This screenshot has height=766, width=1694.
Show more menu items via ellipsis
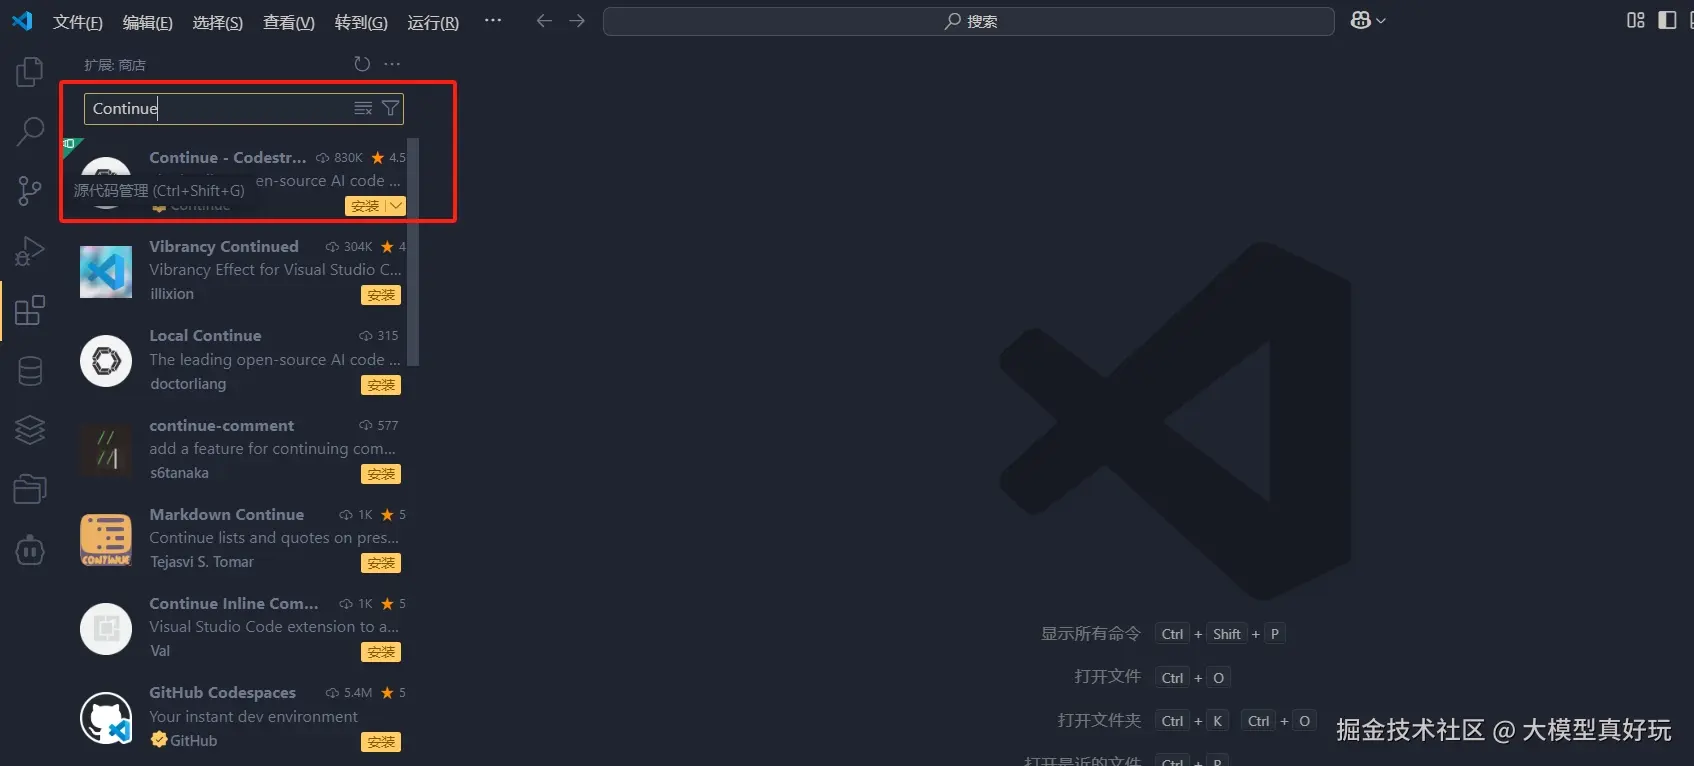(x=493, y=21)
